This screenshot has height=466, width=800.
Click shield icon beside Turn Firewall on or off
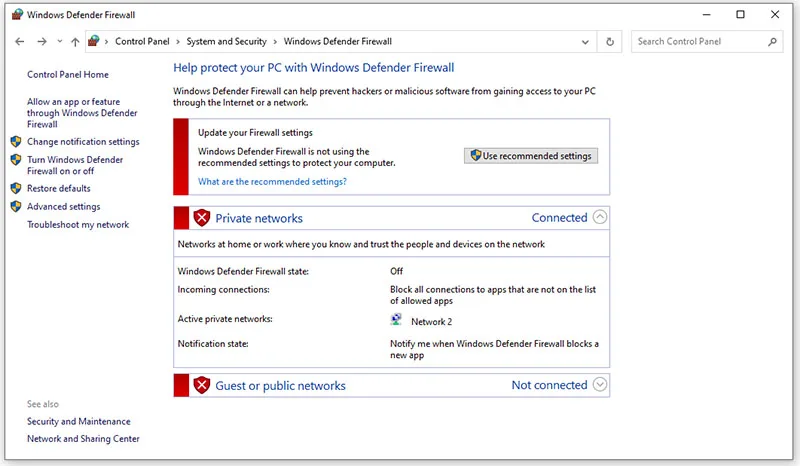(16, 160)
